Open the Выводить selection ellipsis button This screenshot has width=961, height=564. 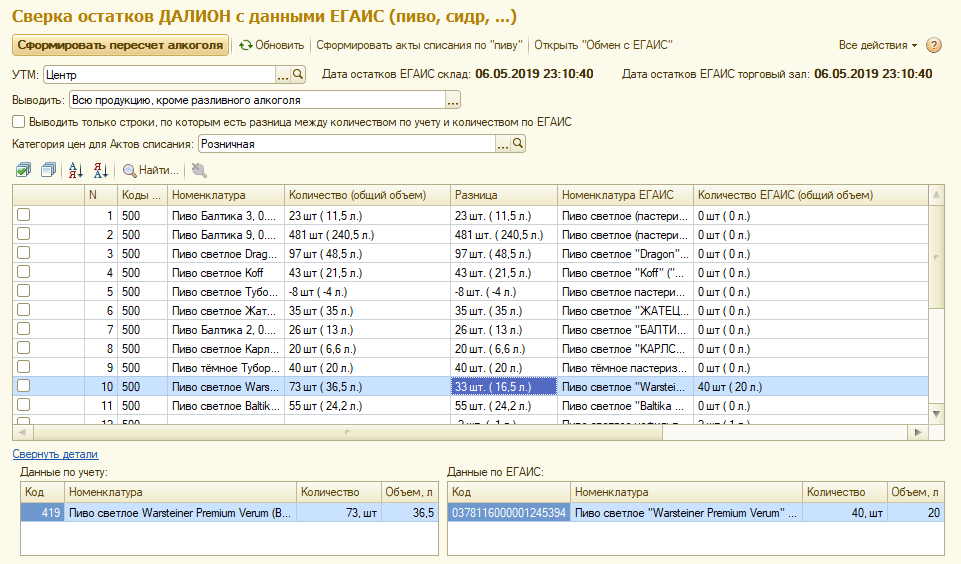tap(453, 100)
